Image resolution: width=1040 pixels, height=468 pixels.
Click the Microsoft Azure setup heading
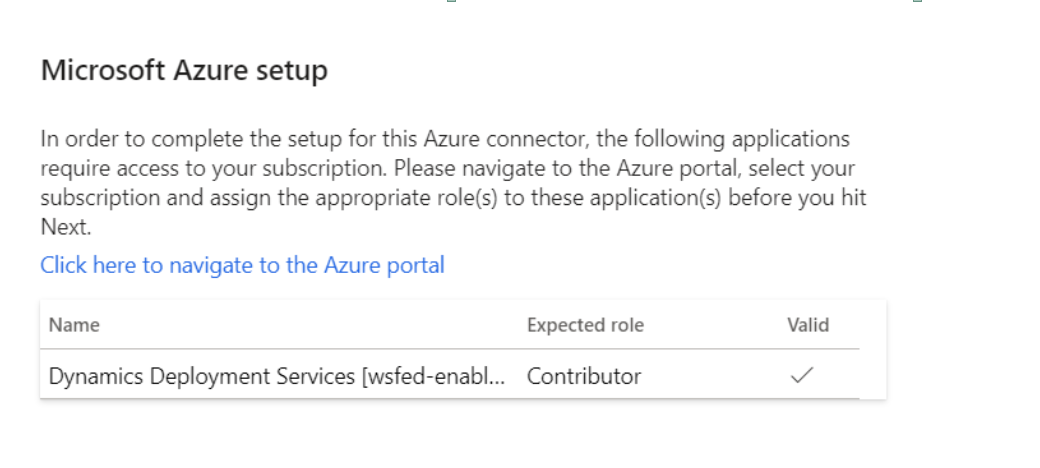click(184, 71)
